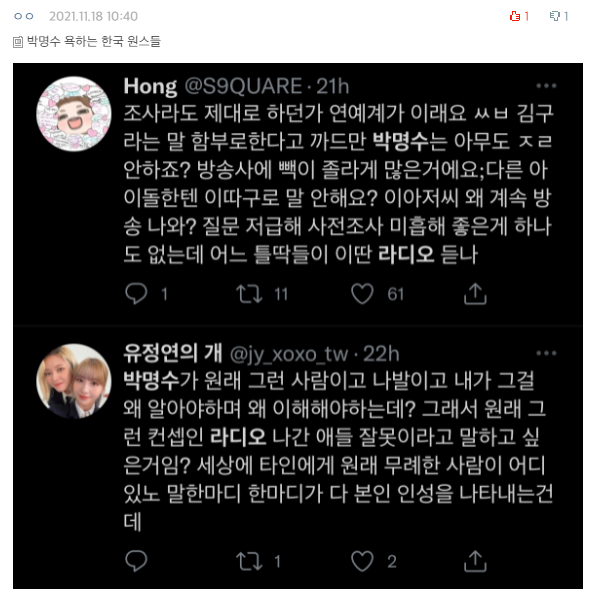Click the @S9QUARE handle
Viewport: 589px width, 594px height.
(x=243, y=86)
